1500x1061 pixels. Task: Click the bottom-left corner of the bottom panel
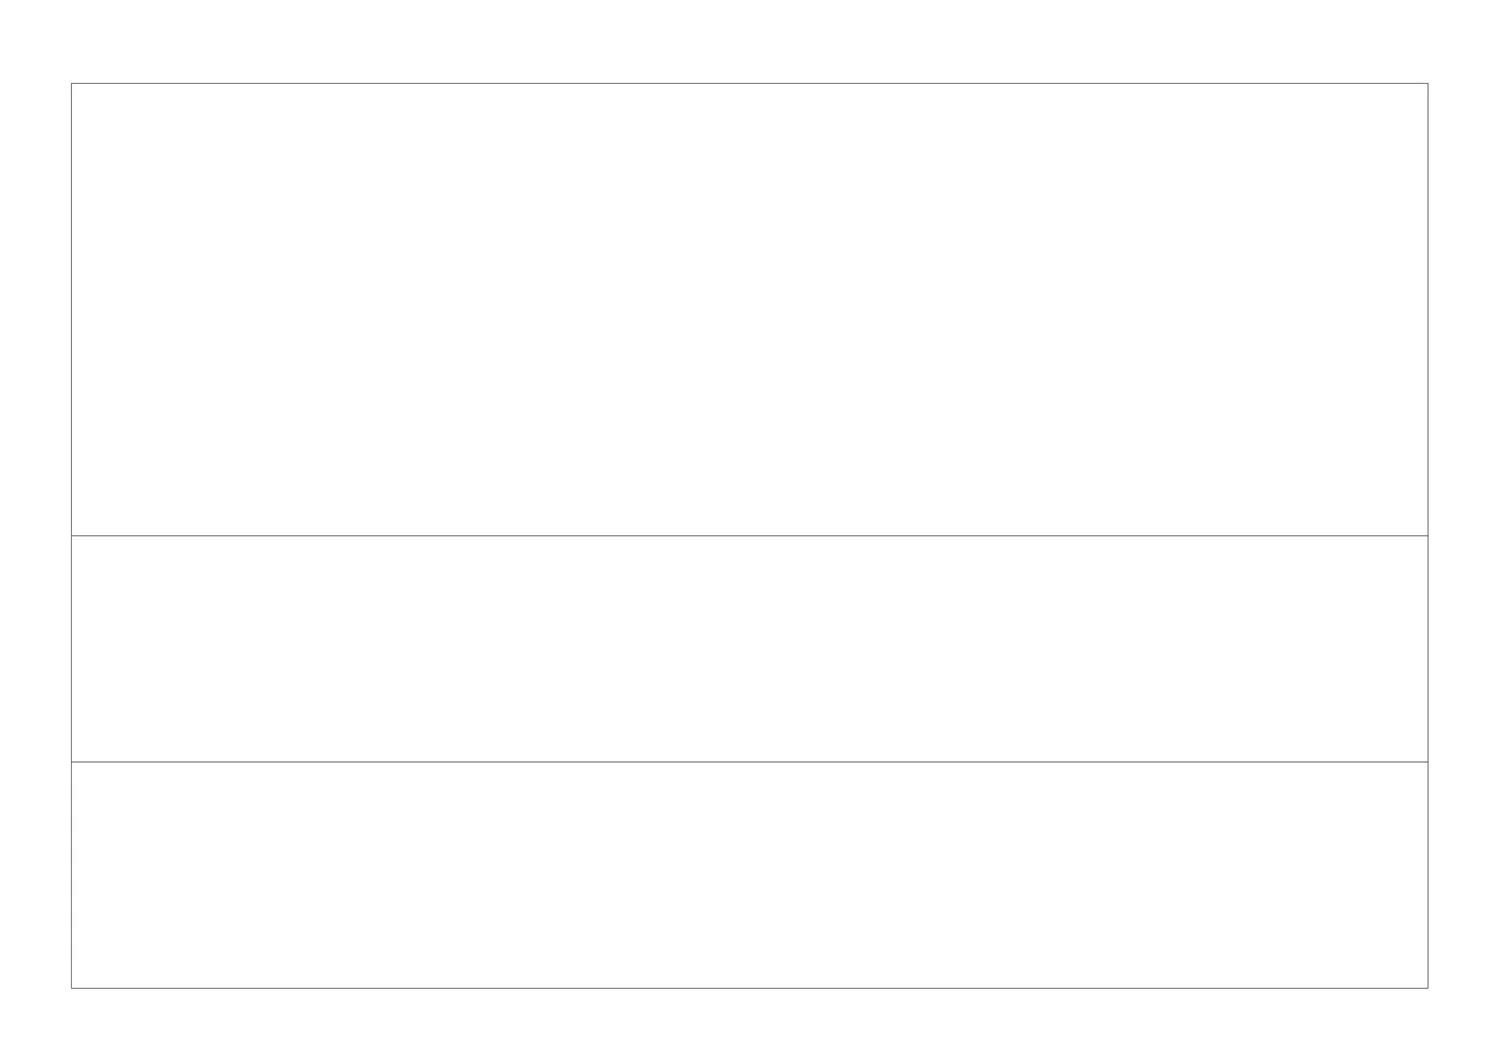coord(72,988)
